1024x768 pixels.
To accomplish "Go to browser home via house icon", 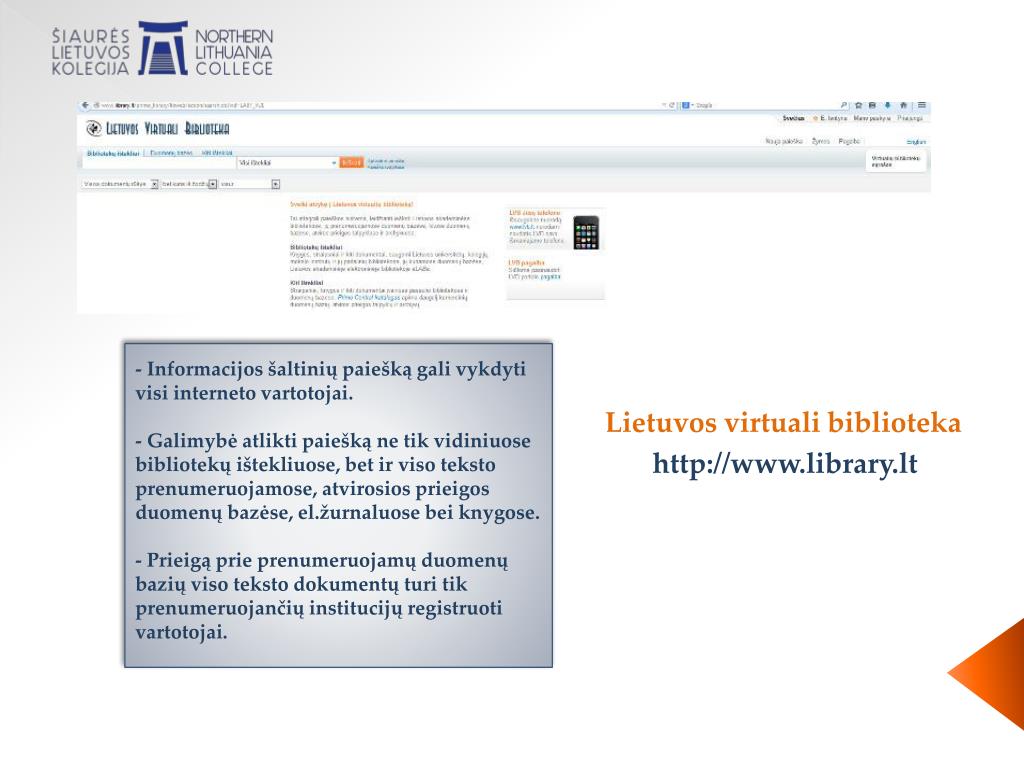I will coord(903,105).
